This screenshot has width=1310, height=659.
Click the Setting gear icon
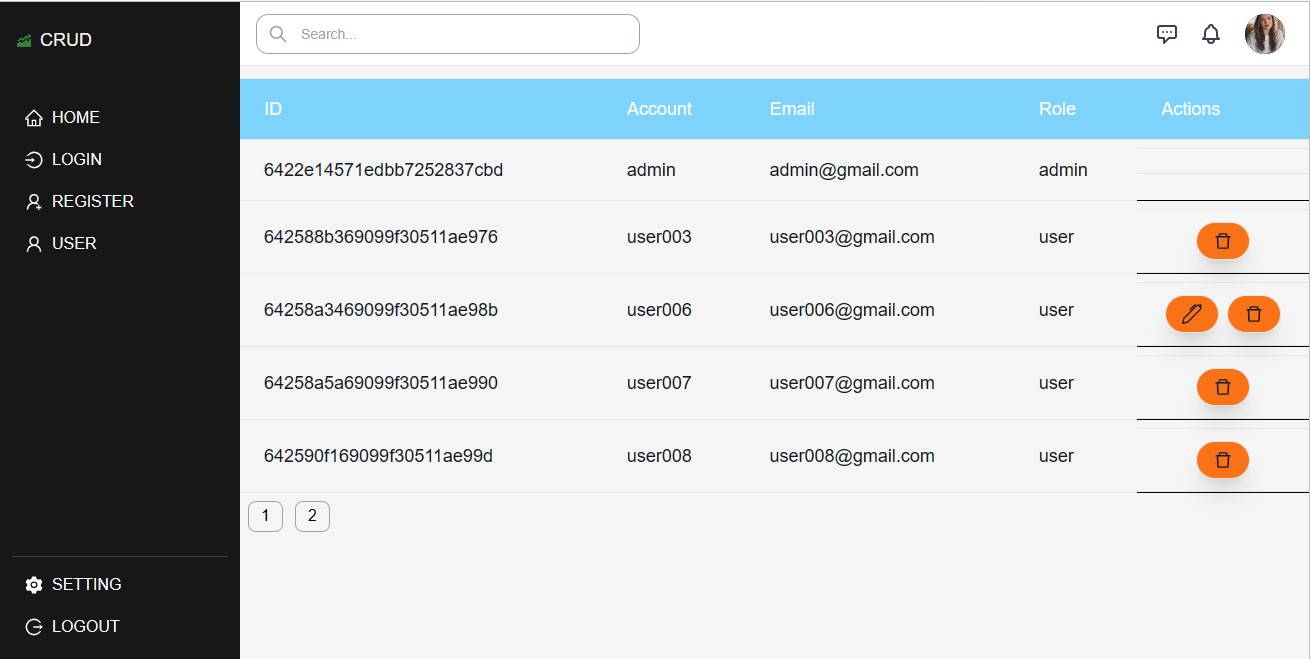34,585
